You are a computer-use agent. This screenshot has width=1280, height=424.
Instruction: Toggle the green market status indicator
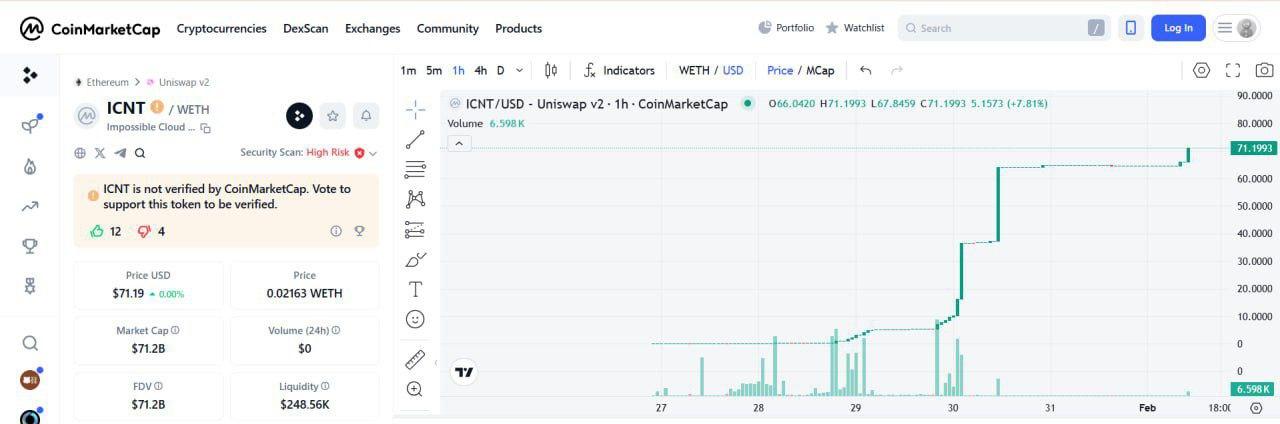tap(747, 103)
